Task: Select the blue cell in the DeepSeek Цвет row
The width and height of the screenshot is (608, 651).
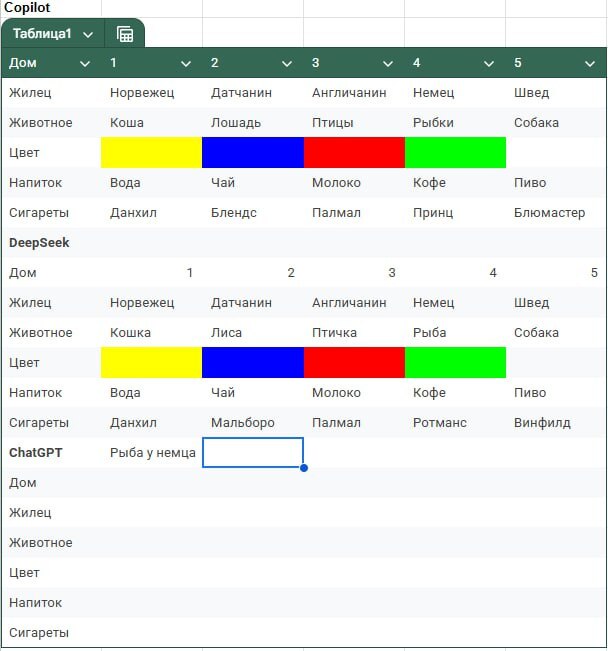Action: tap(252, 363)
